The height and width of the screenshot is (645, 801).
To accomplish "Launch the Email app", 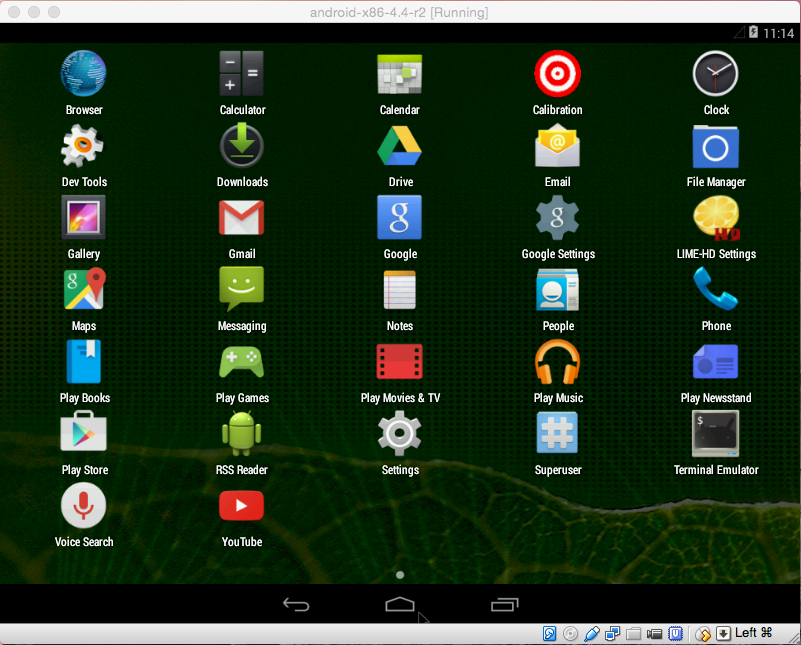I will pyautogui.click(x=557, y=146).
